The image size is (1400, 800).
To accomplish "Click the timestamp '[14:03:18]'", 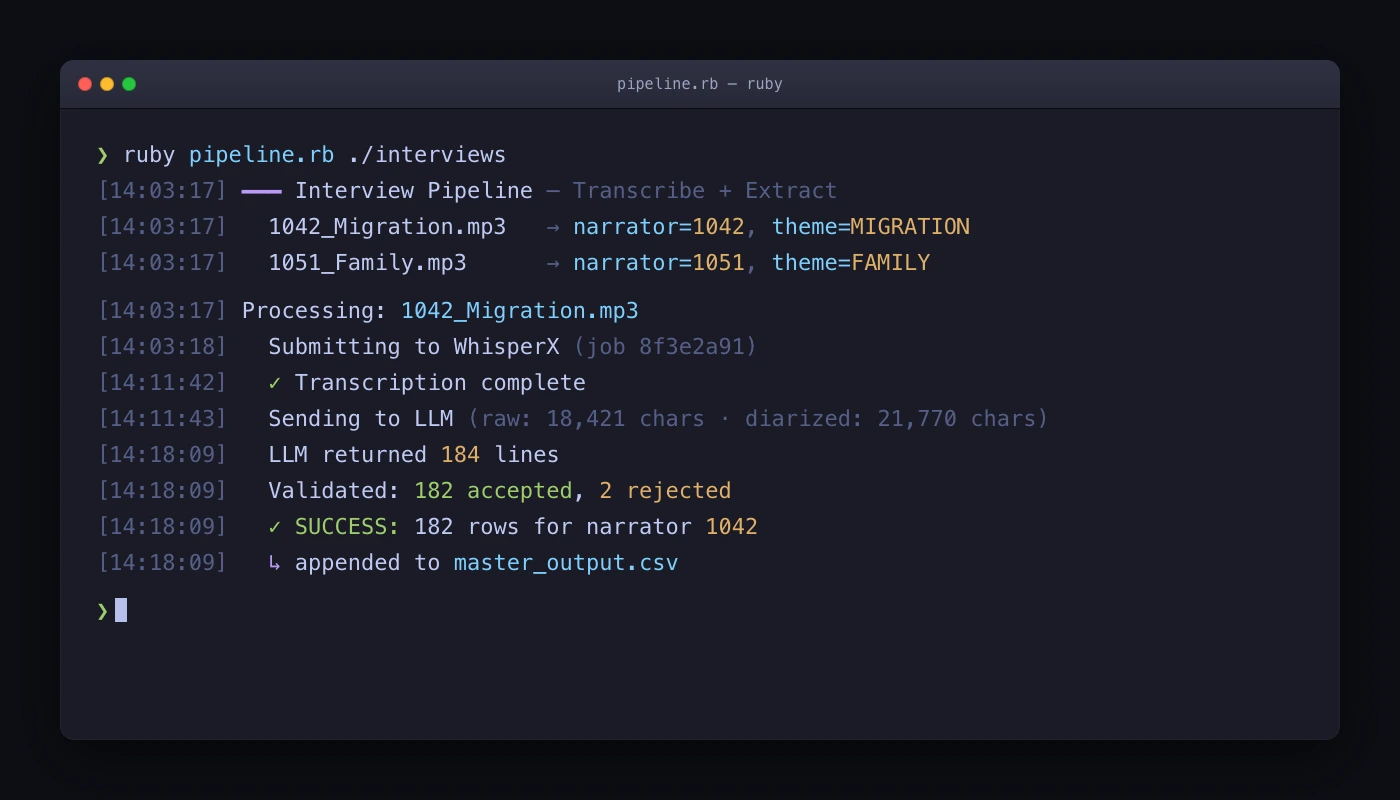I will coord(163,347).
